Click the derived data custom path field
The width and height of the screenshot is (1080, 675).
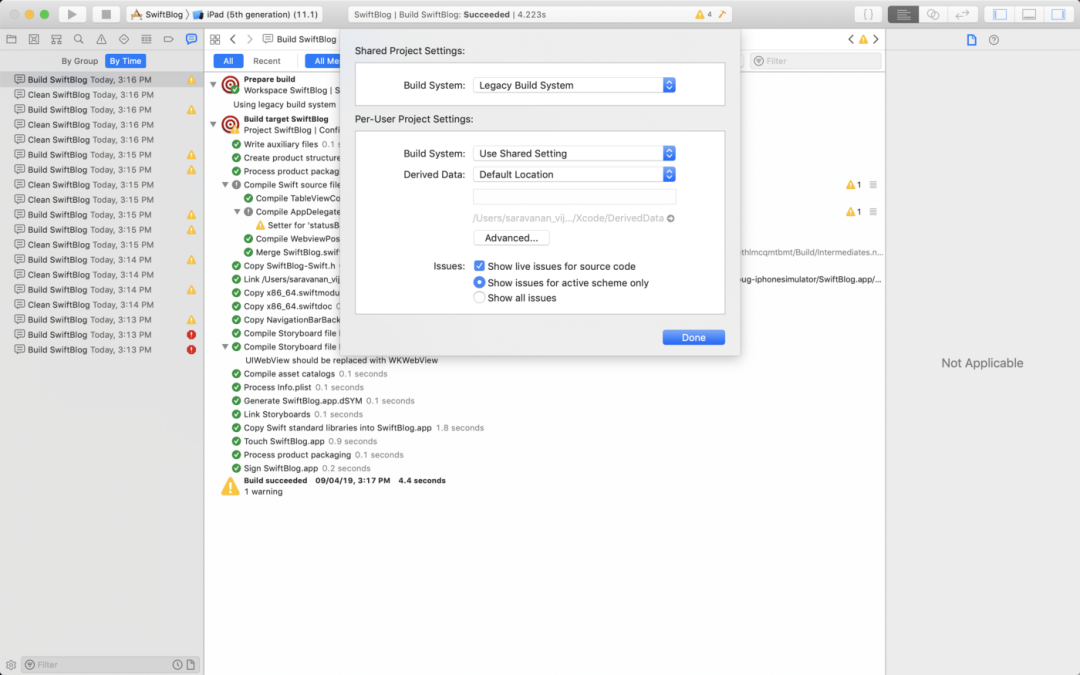click(574, 196)
